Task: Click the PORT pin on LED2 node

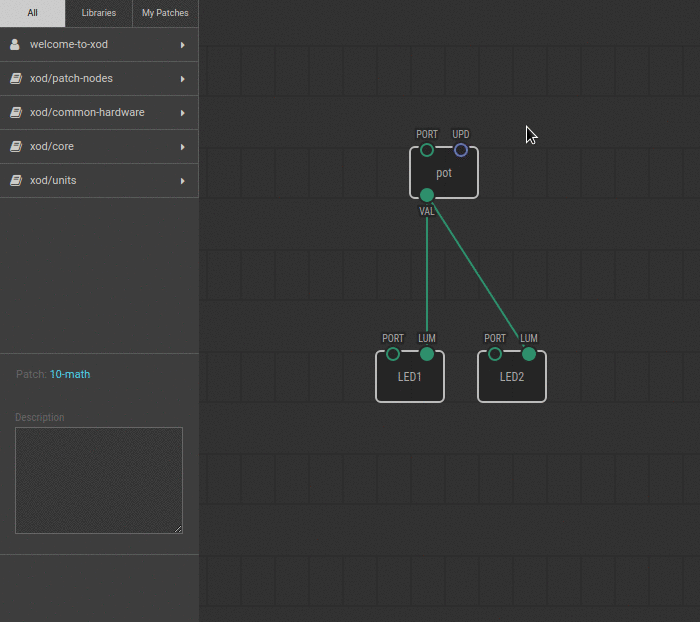Action: pyautogui.click(x=495, y=354)
